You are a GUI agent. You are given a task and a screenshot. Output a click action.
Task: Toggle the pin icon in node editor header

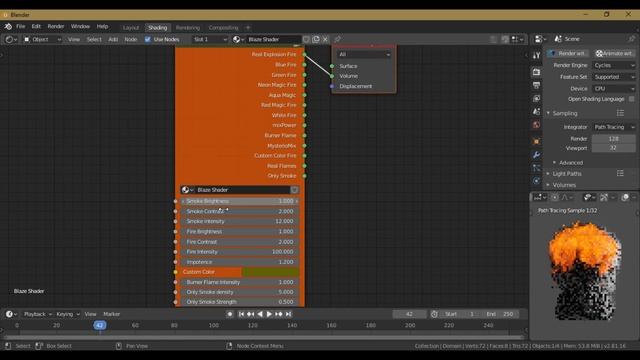coord(338,40)
